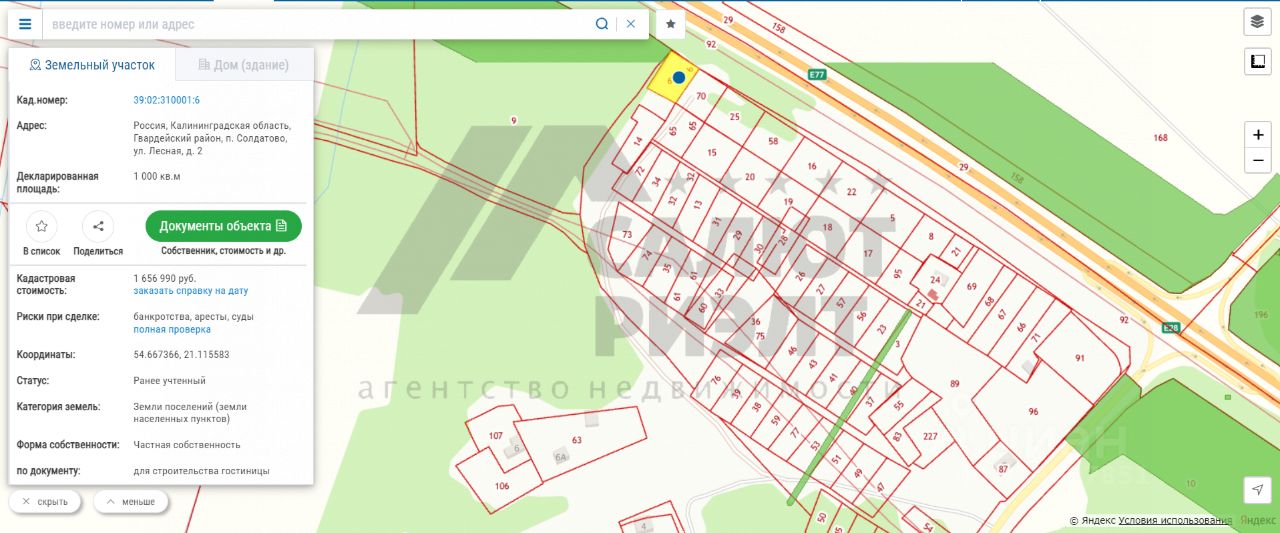Locate my position on map
This screenshot has height=533, width=1280.
coord(1257,489)
